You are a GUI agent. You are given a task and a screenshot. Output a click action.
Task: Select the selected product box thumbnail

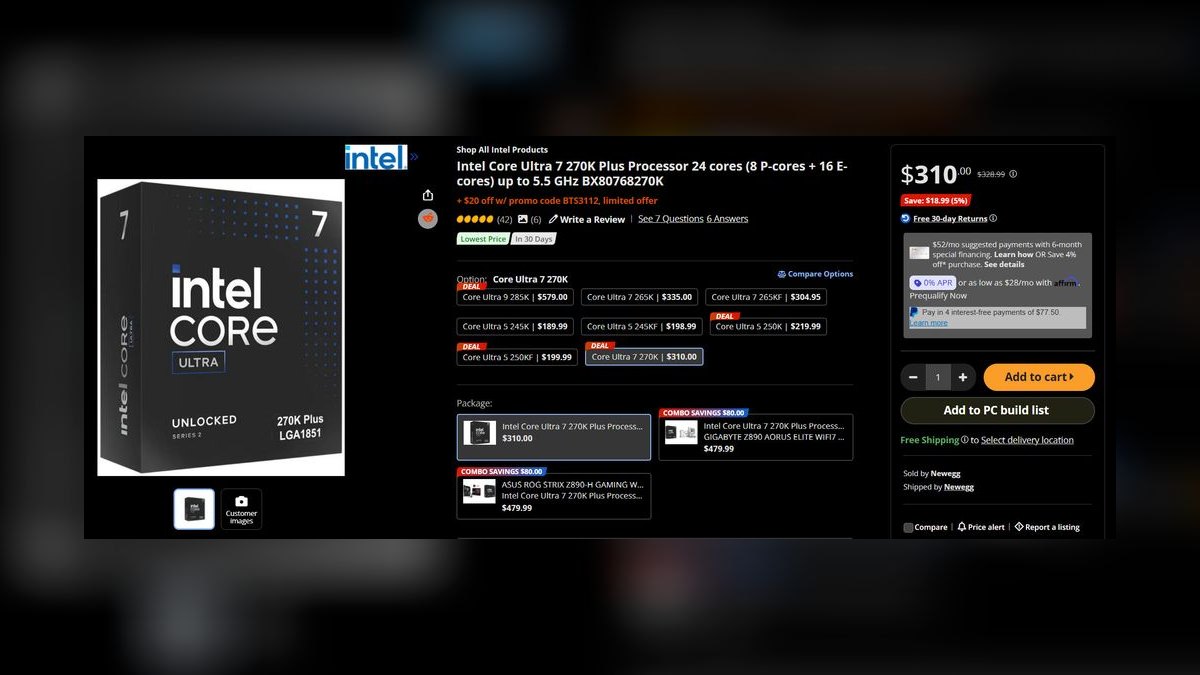pos(194,509)
